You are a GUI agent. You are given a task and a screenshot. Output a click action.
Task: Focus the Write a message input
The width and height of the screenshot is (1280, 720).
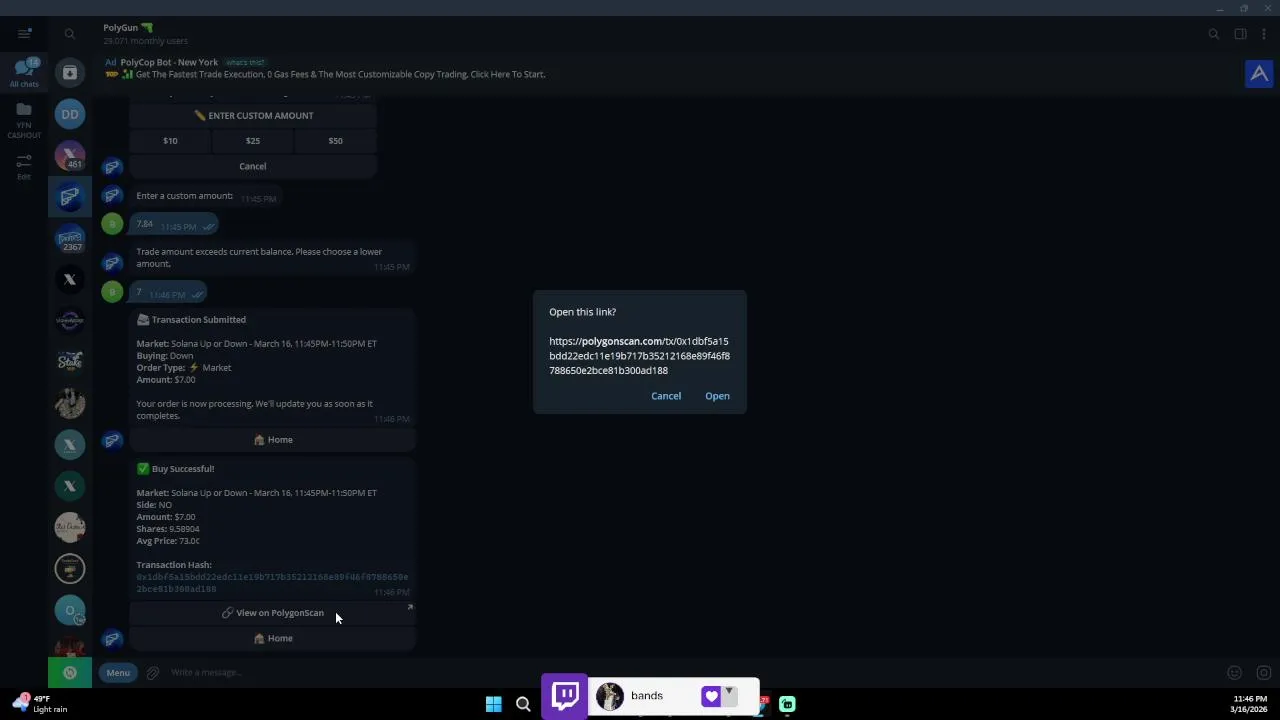pos(690,673)
